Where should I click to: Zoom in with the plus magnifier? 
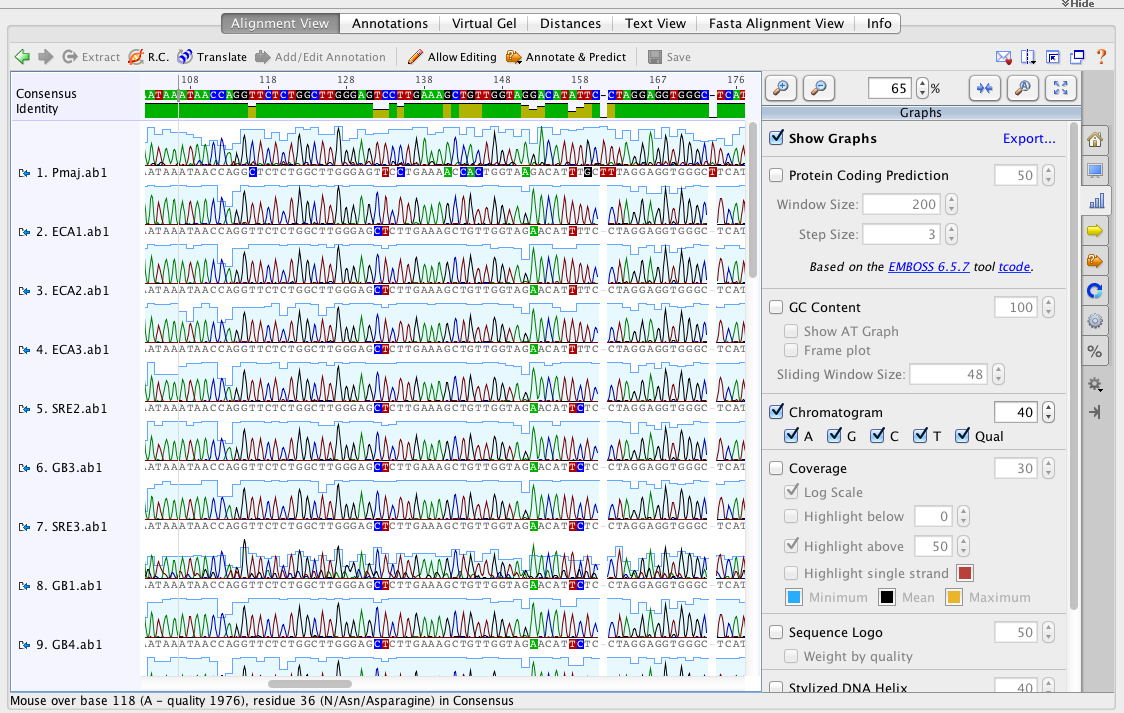pos(781,88)
